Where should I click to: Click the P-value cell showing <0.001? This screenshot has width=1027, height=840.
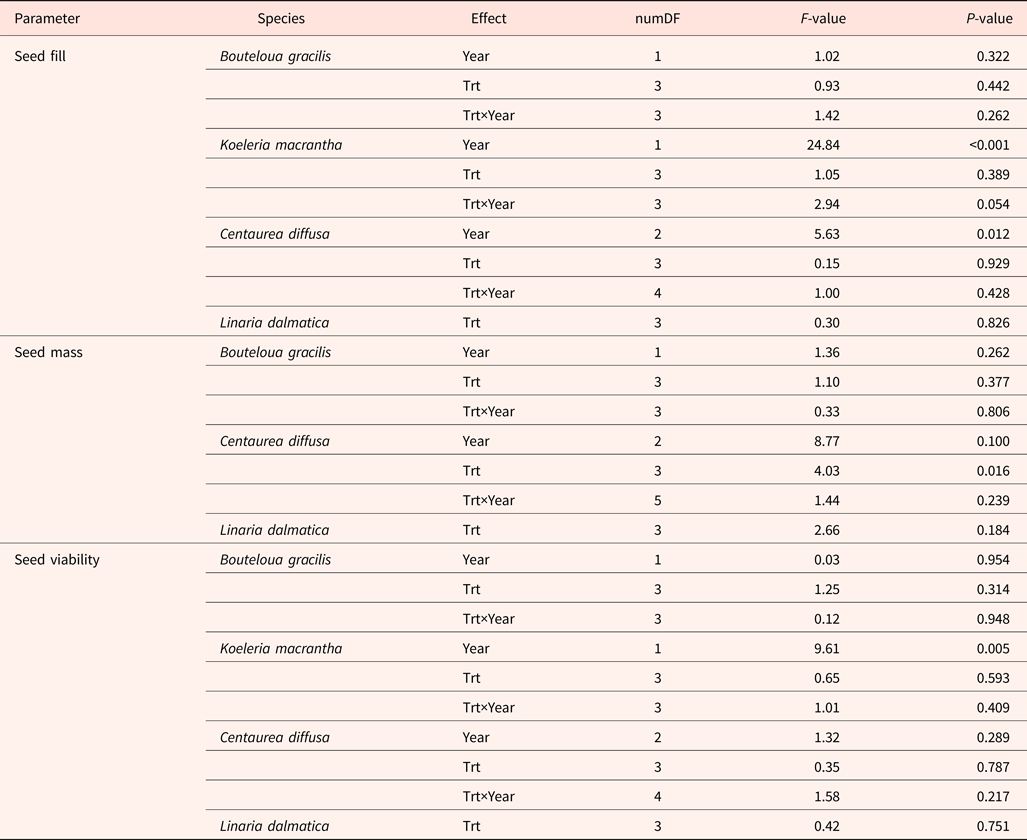(x=988, y=145)
